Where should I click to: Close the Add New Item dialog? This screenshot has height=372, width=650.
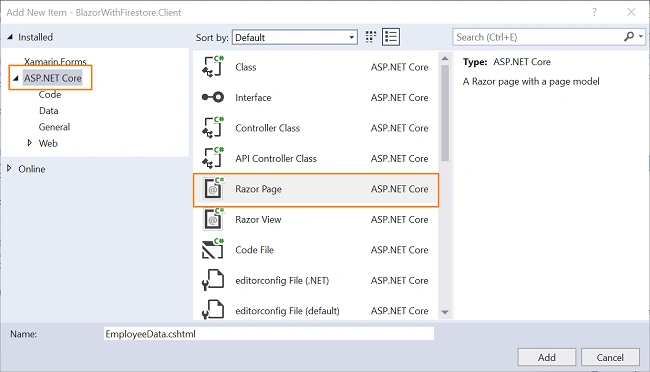click(631, 12)
